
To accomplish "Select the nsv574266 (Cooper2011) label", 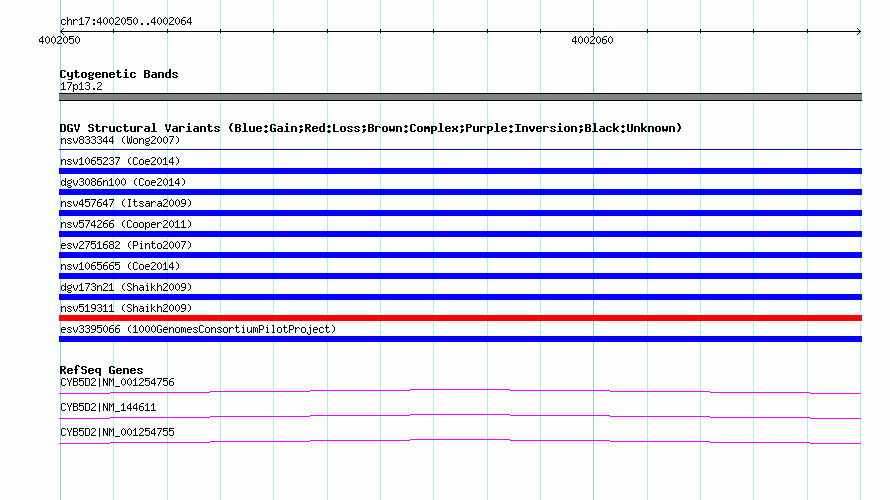I will (x=126, y=224).
